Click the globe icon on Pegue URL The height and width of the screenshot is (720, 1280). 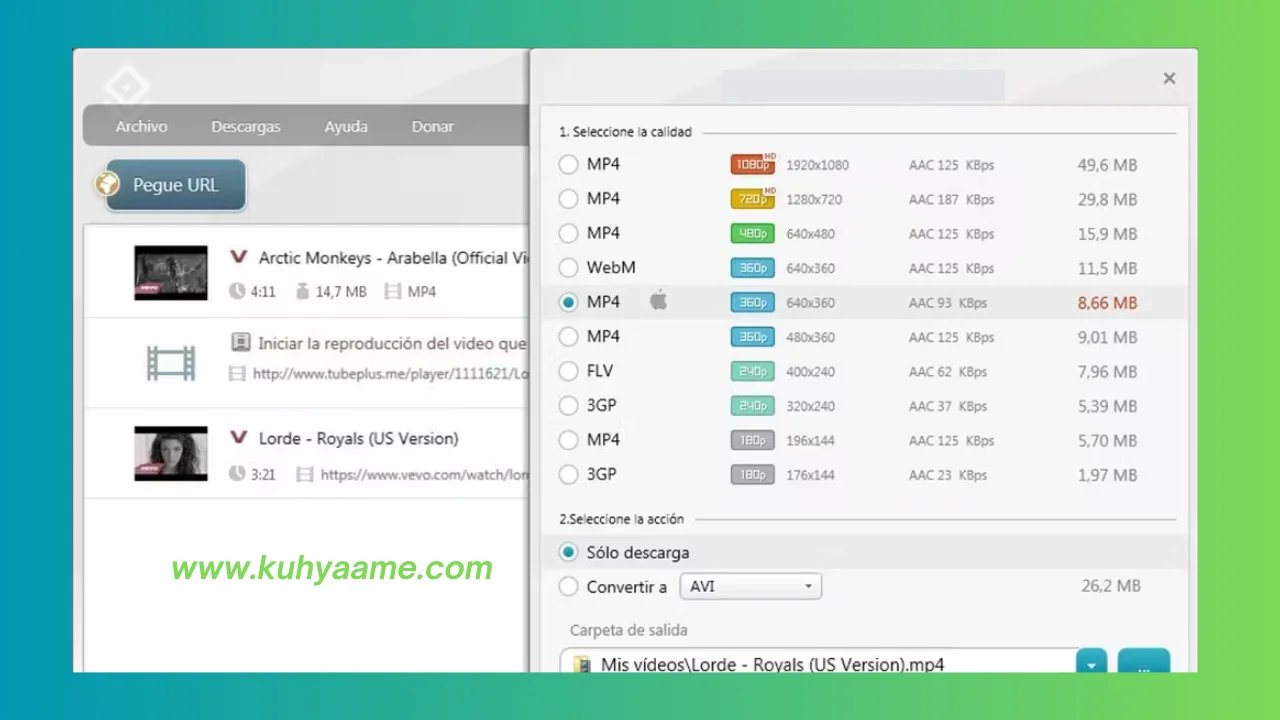[107, 184]
